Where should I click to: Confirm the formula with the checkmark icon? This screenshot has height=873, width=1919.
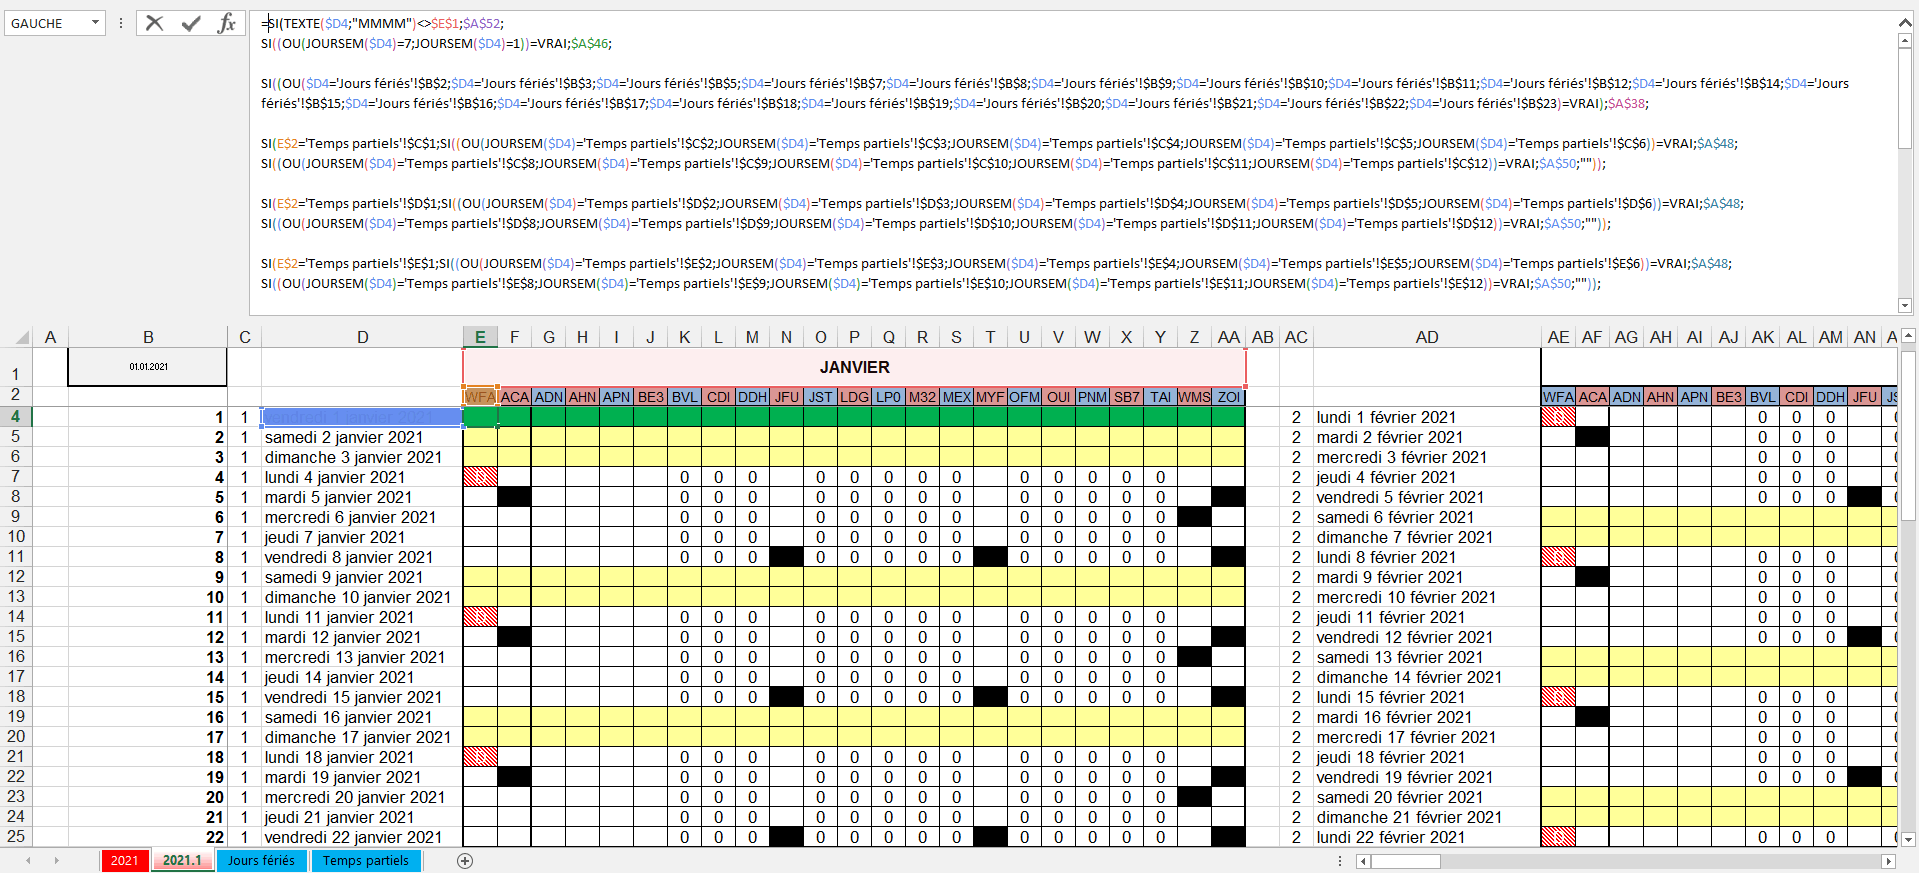click(x=191, y=23)
